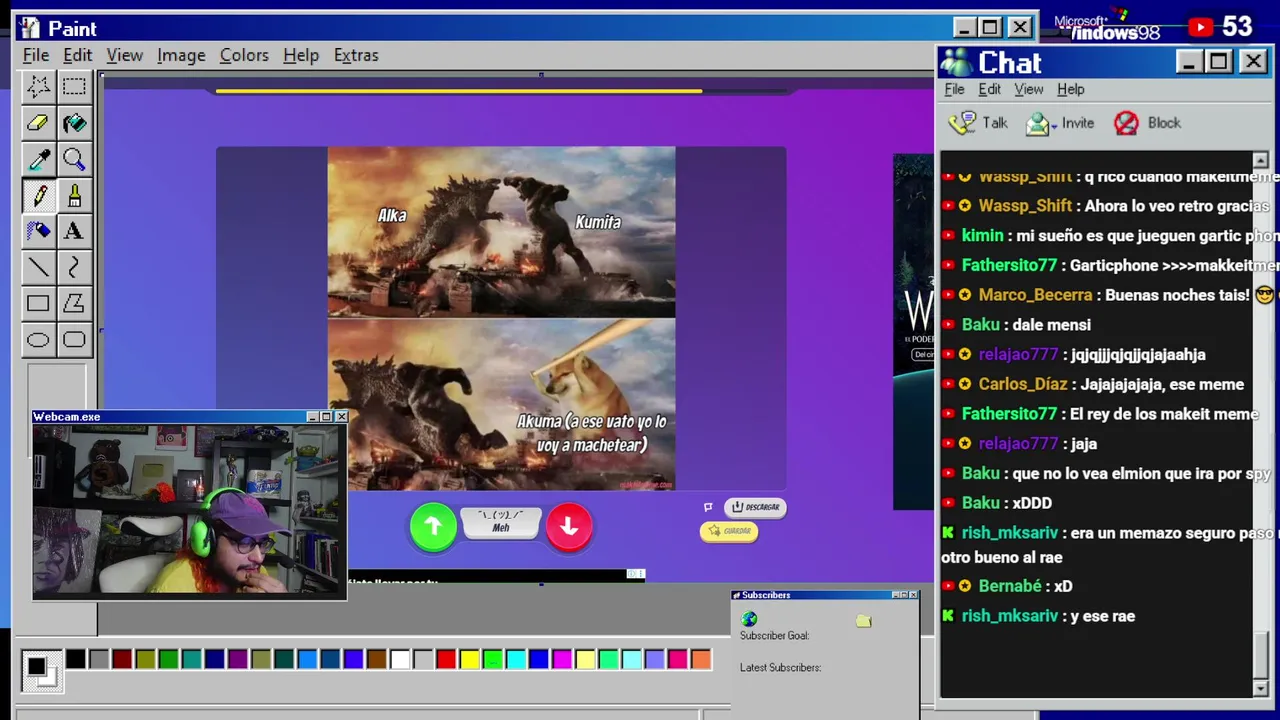Open the Edit menu in Chat window
1280x720 pixels.
click(x=989, y=89)
